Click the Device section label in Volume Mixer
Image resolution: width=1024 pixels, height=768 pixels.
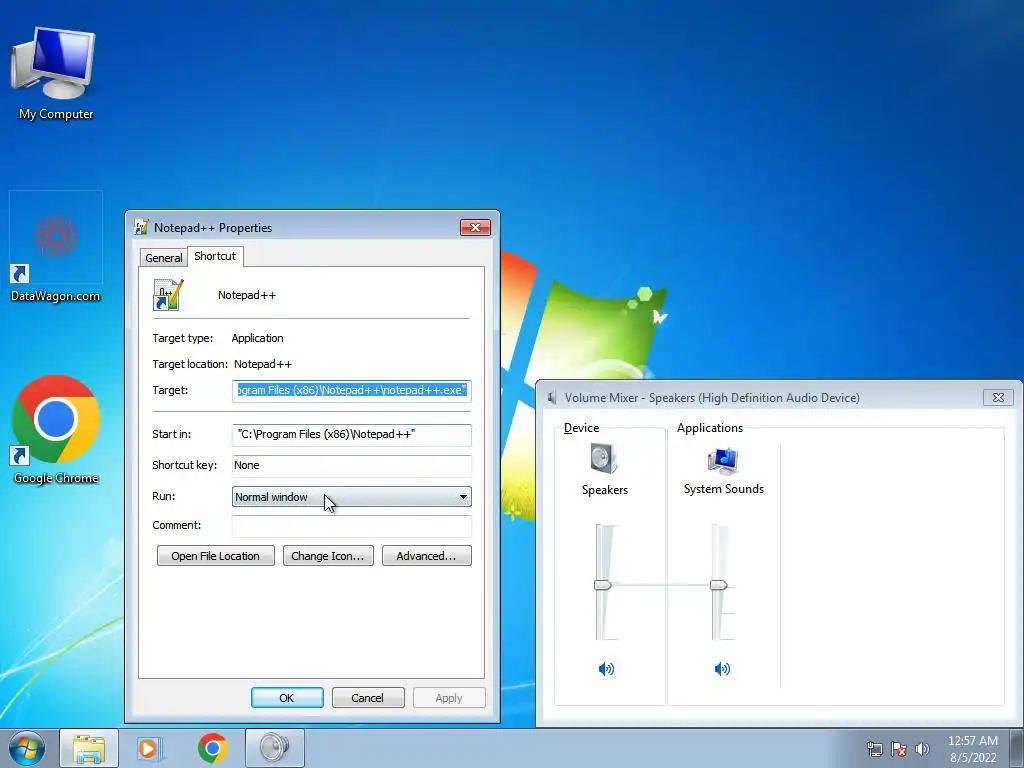pos(581,428)
